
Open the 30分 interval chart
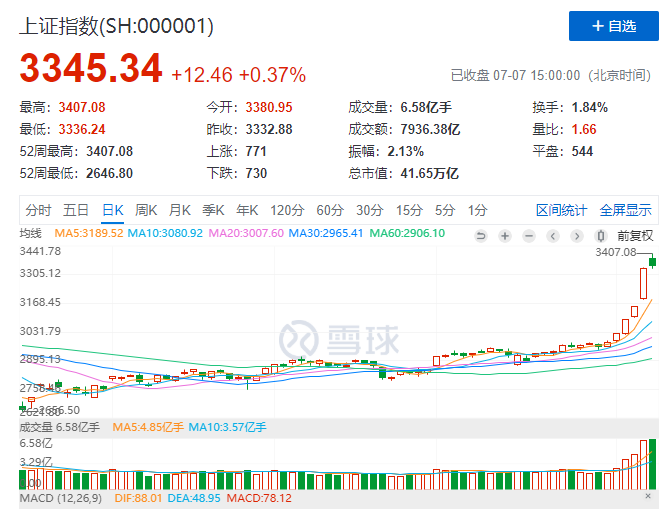pyautogui.click(x=370, y=210)
